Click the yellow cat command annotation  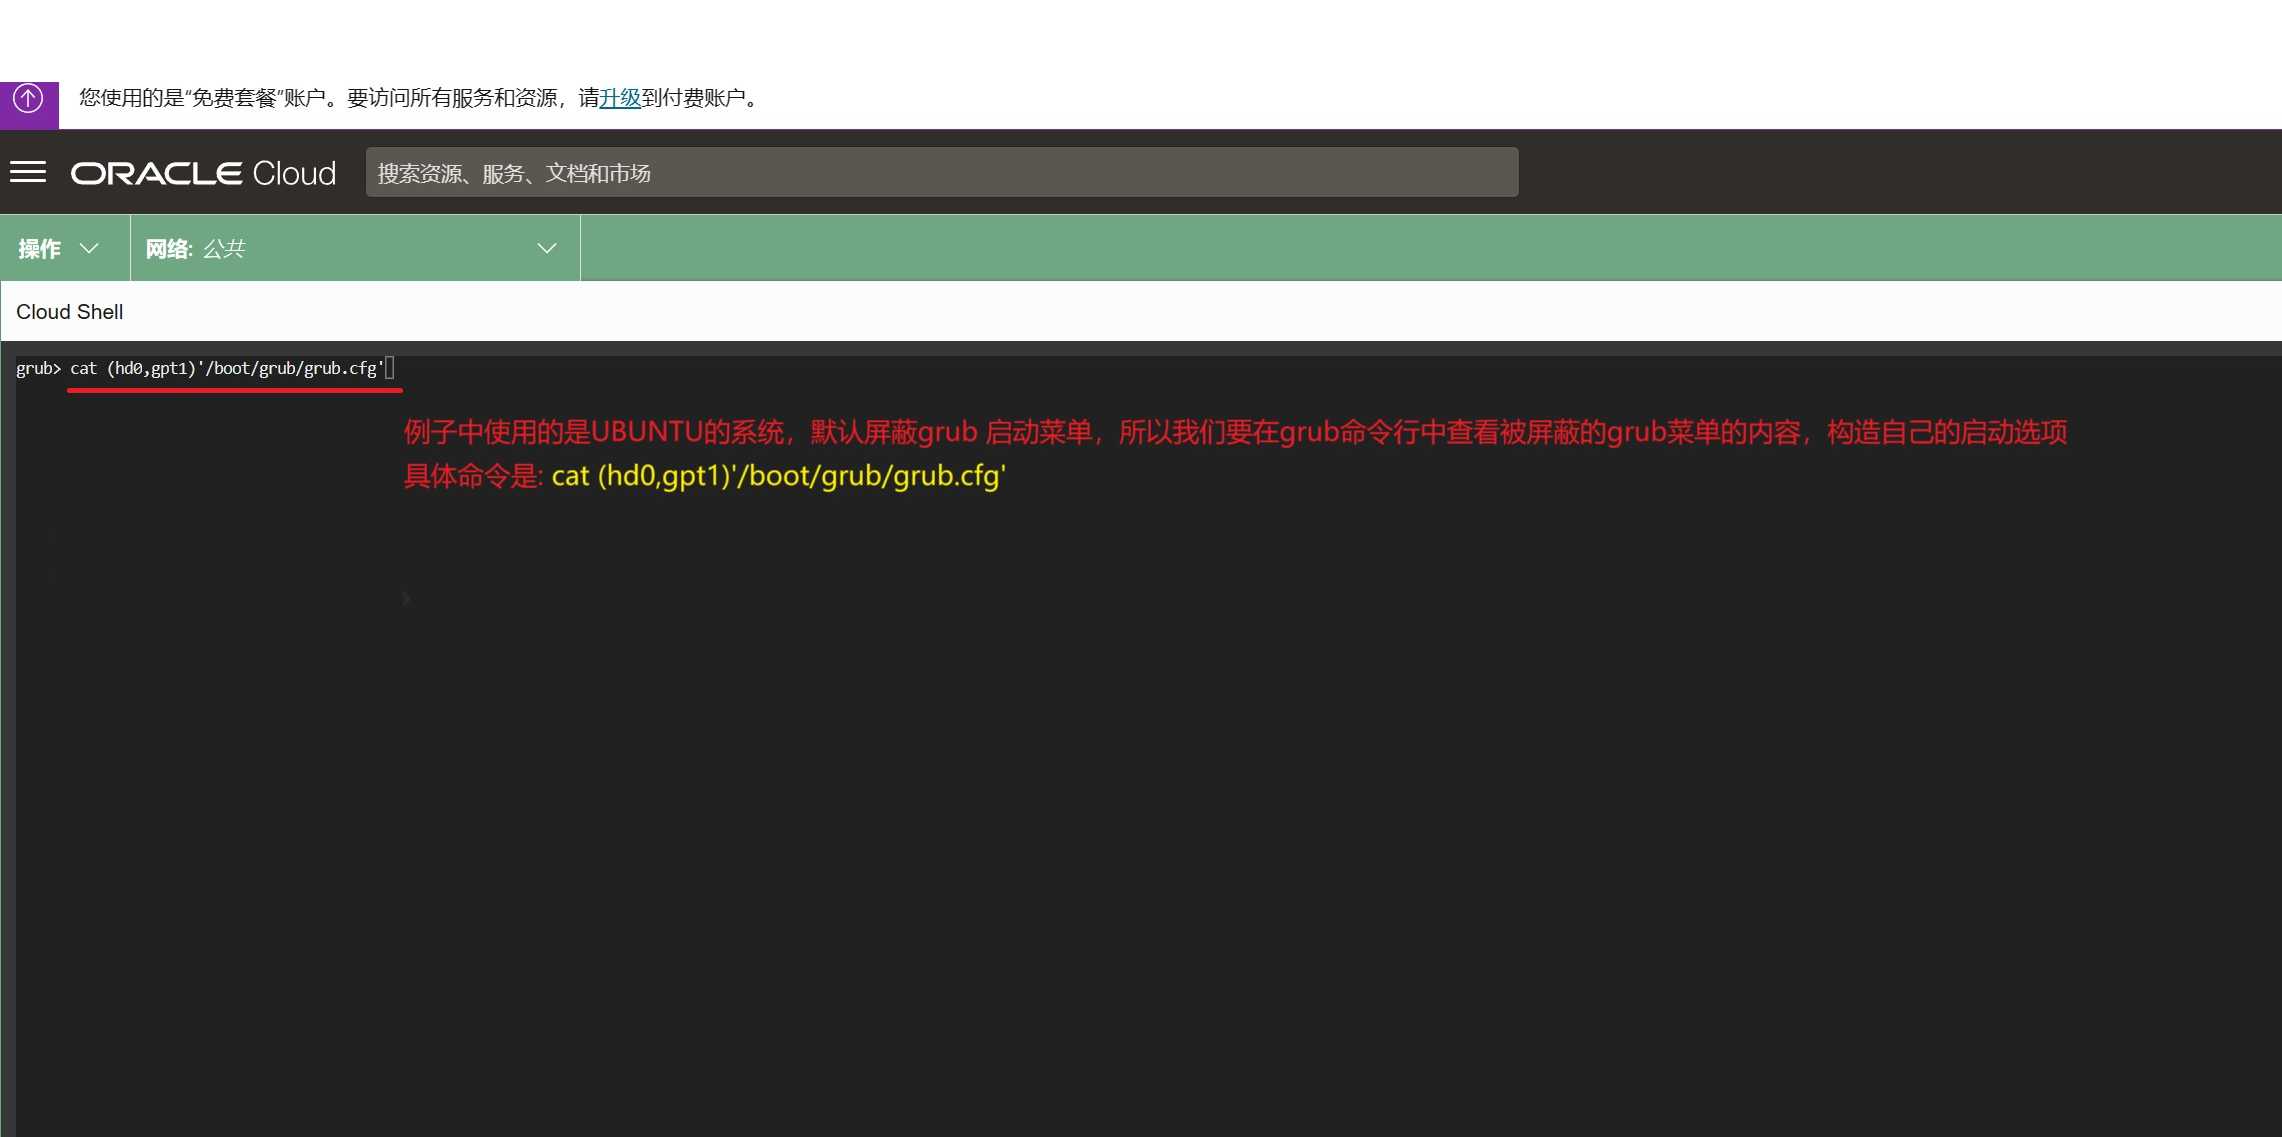coord(778,476)
